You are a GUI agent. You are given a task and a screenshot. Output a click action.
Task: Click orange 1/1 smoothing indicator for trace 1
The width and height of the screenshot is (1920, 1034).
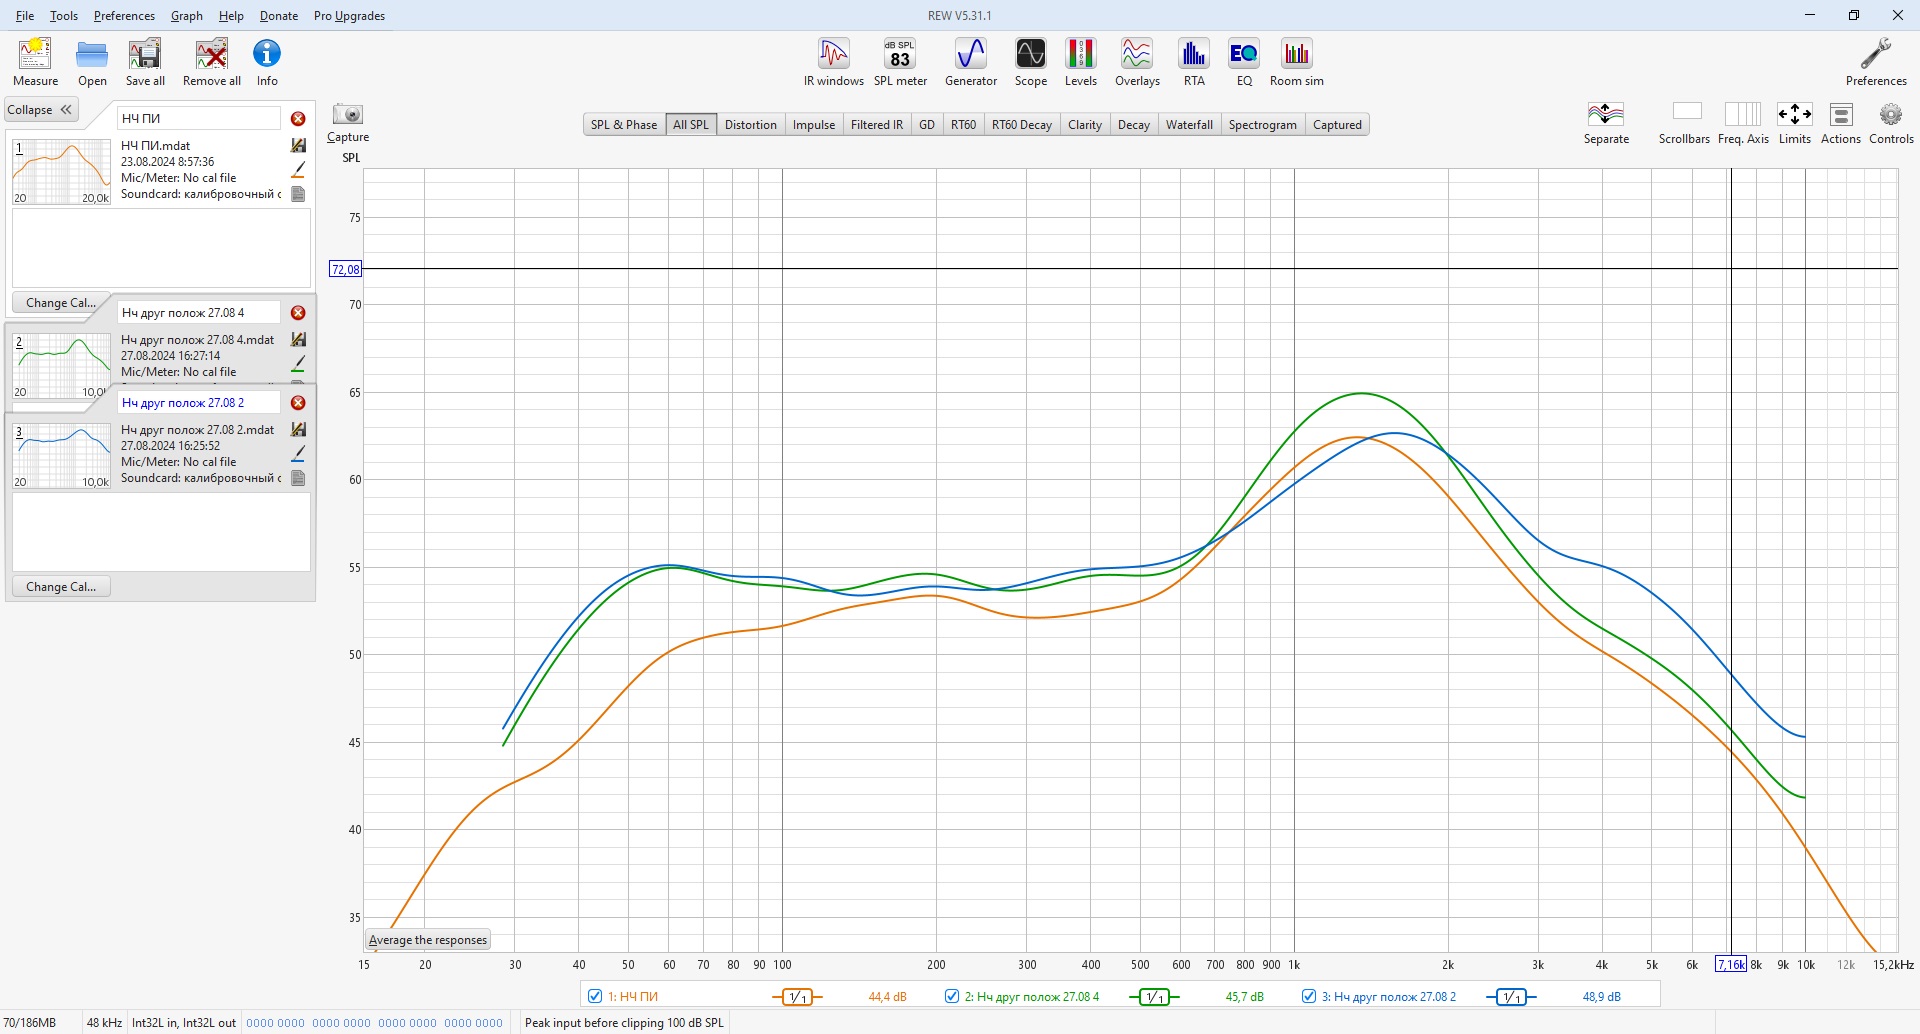pos(797,997)
